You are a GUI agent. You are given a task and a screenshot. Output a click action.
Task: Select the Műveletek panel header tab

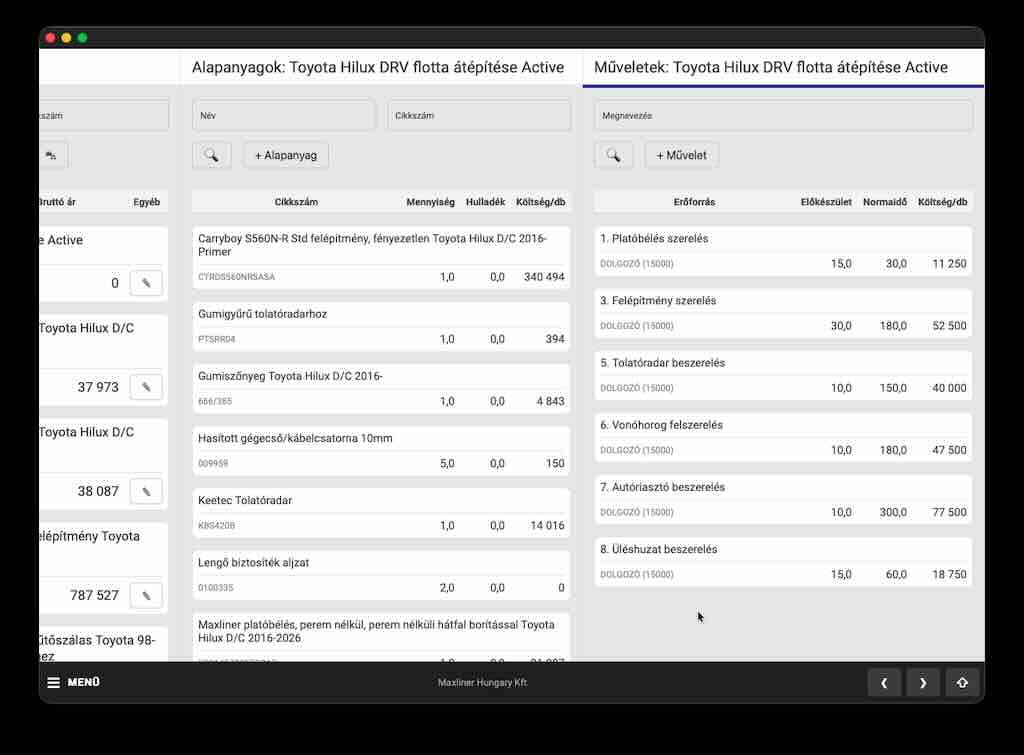771,68
